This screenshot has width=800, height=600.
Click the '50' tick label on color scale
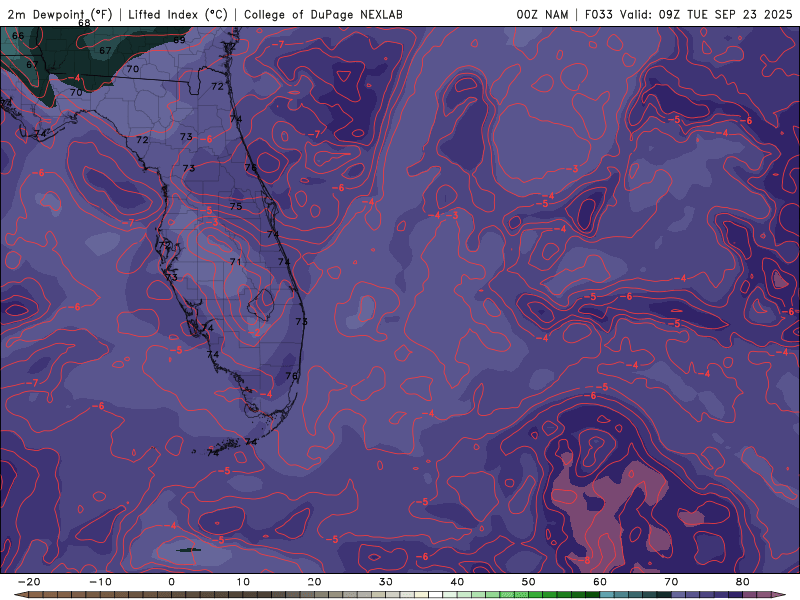tap(529, 582)
